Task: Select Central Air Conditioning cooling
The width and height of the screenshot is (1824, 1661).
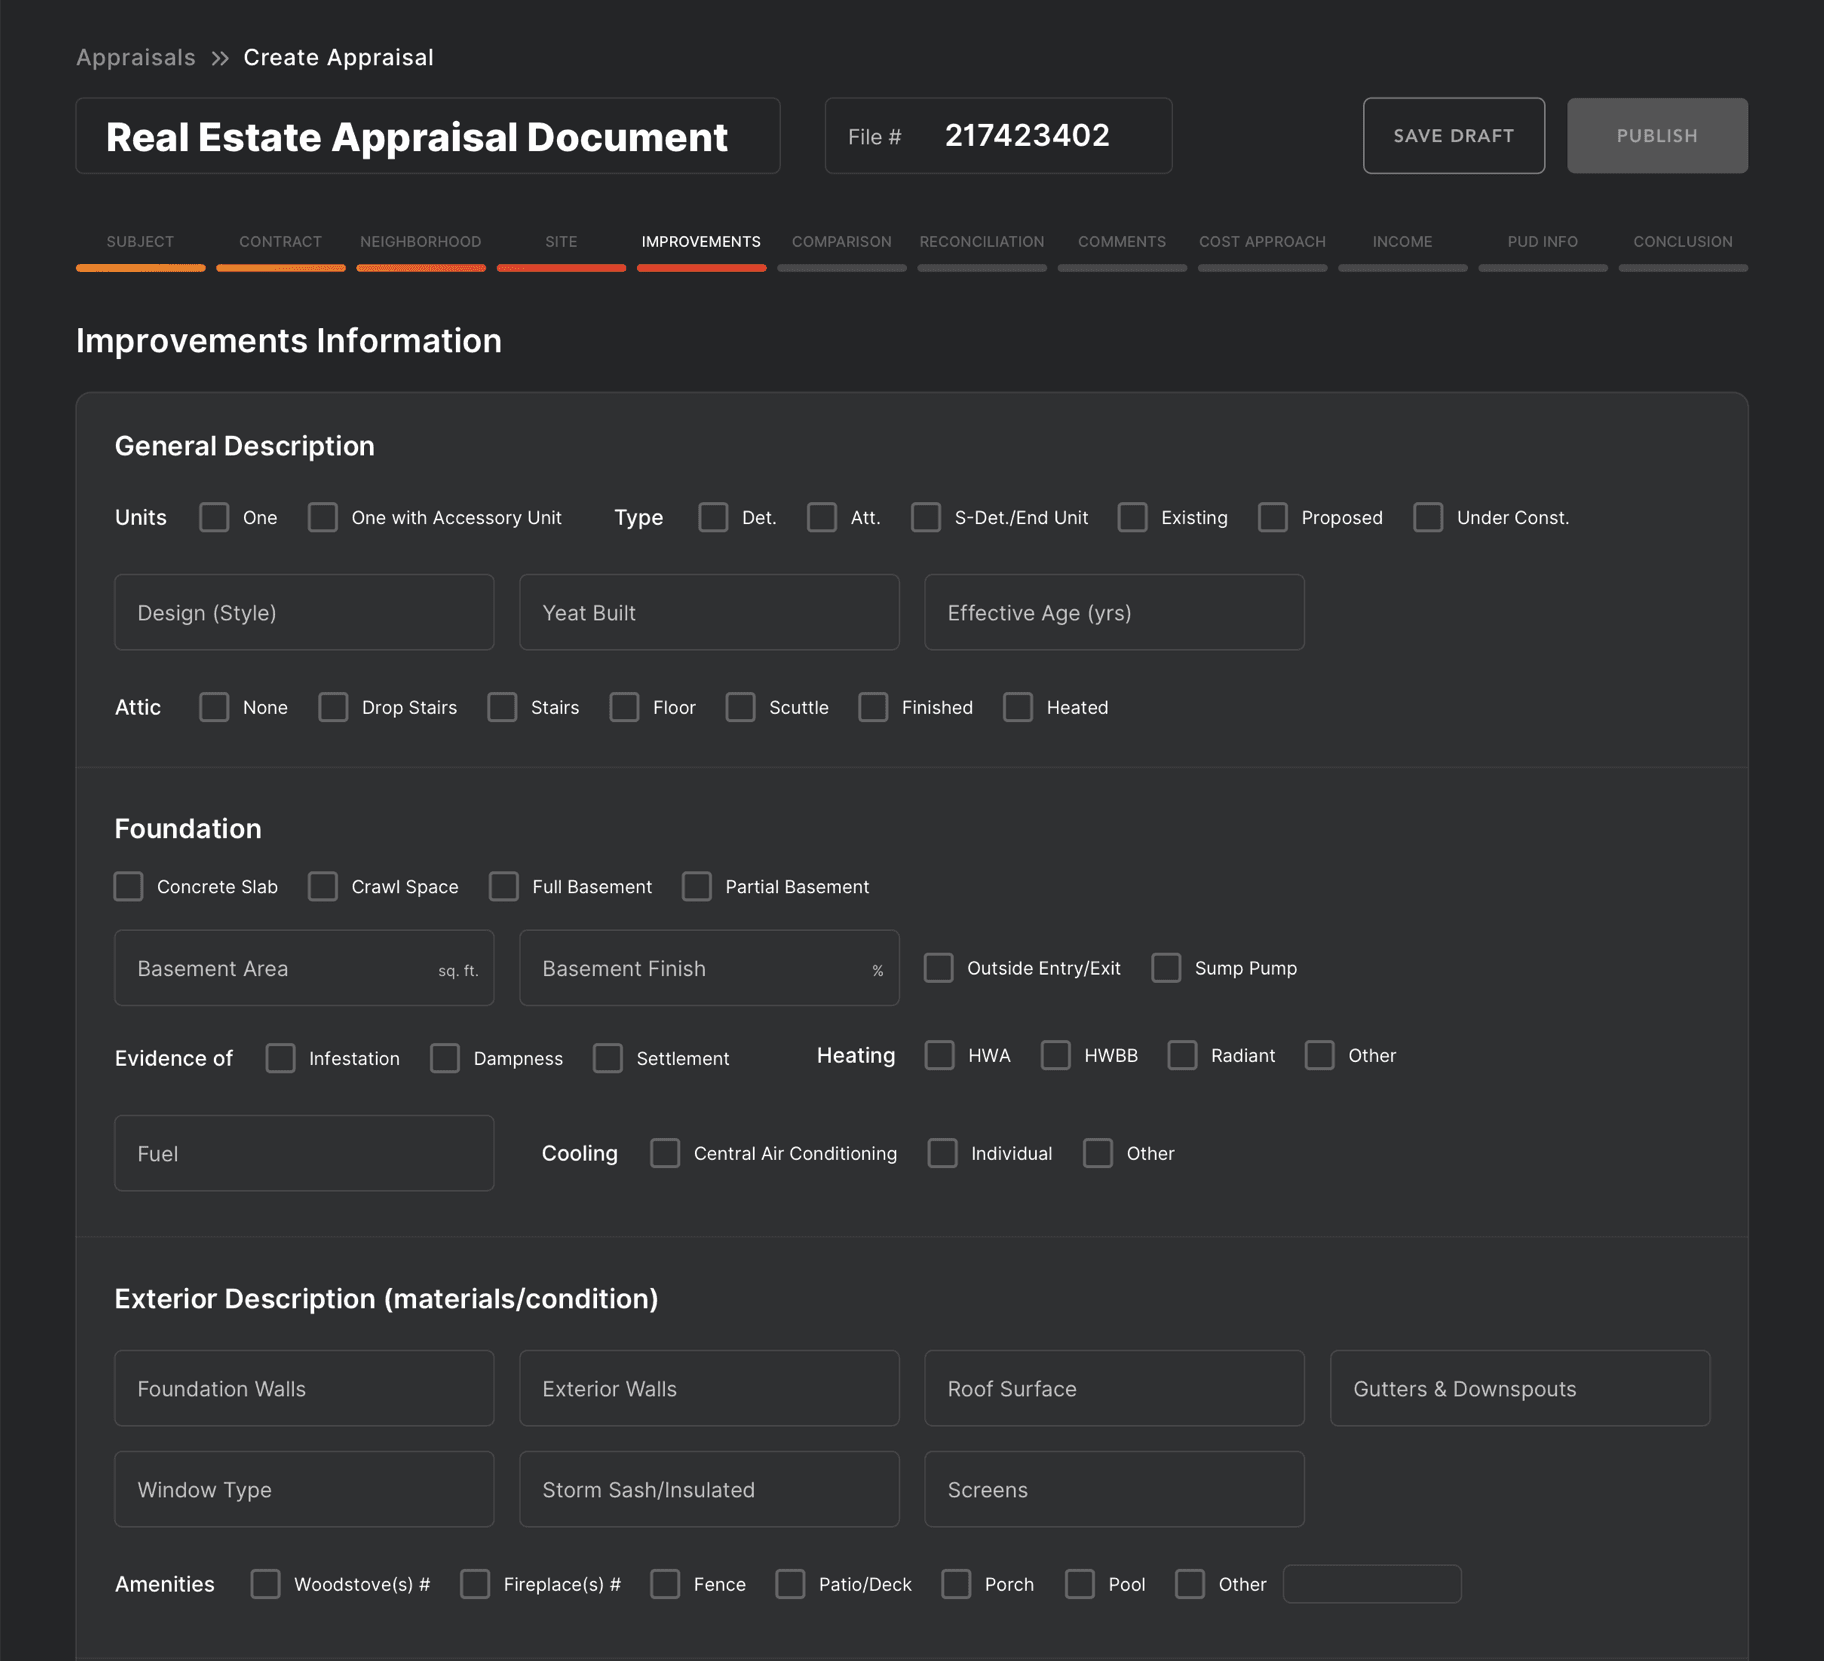Action: [x=665, y=1153]
